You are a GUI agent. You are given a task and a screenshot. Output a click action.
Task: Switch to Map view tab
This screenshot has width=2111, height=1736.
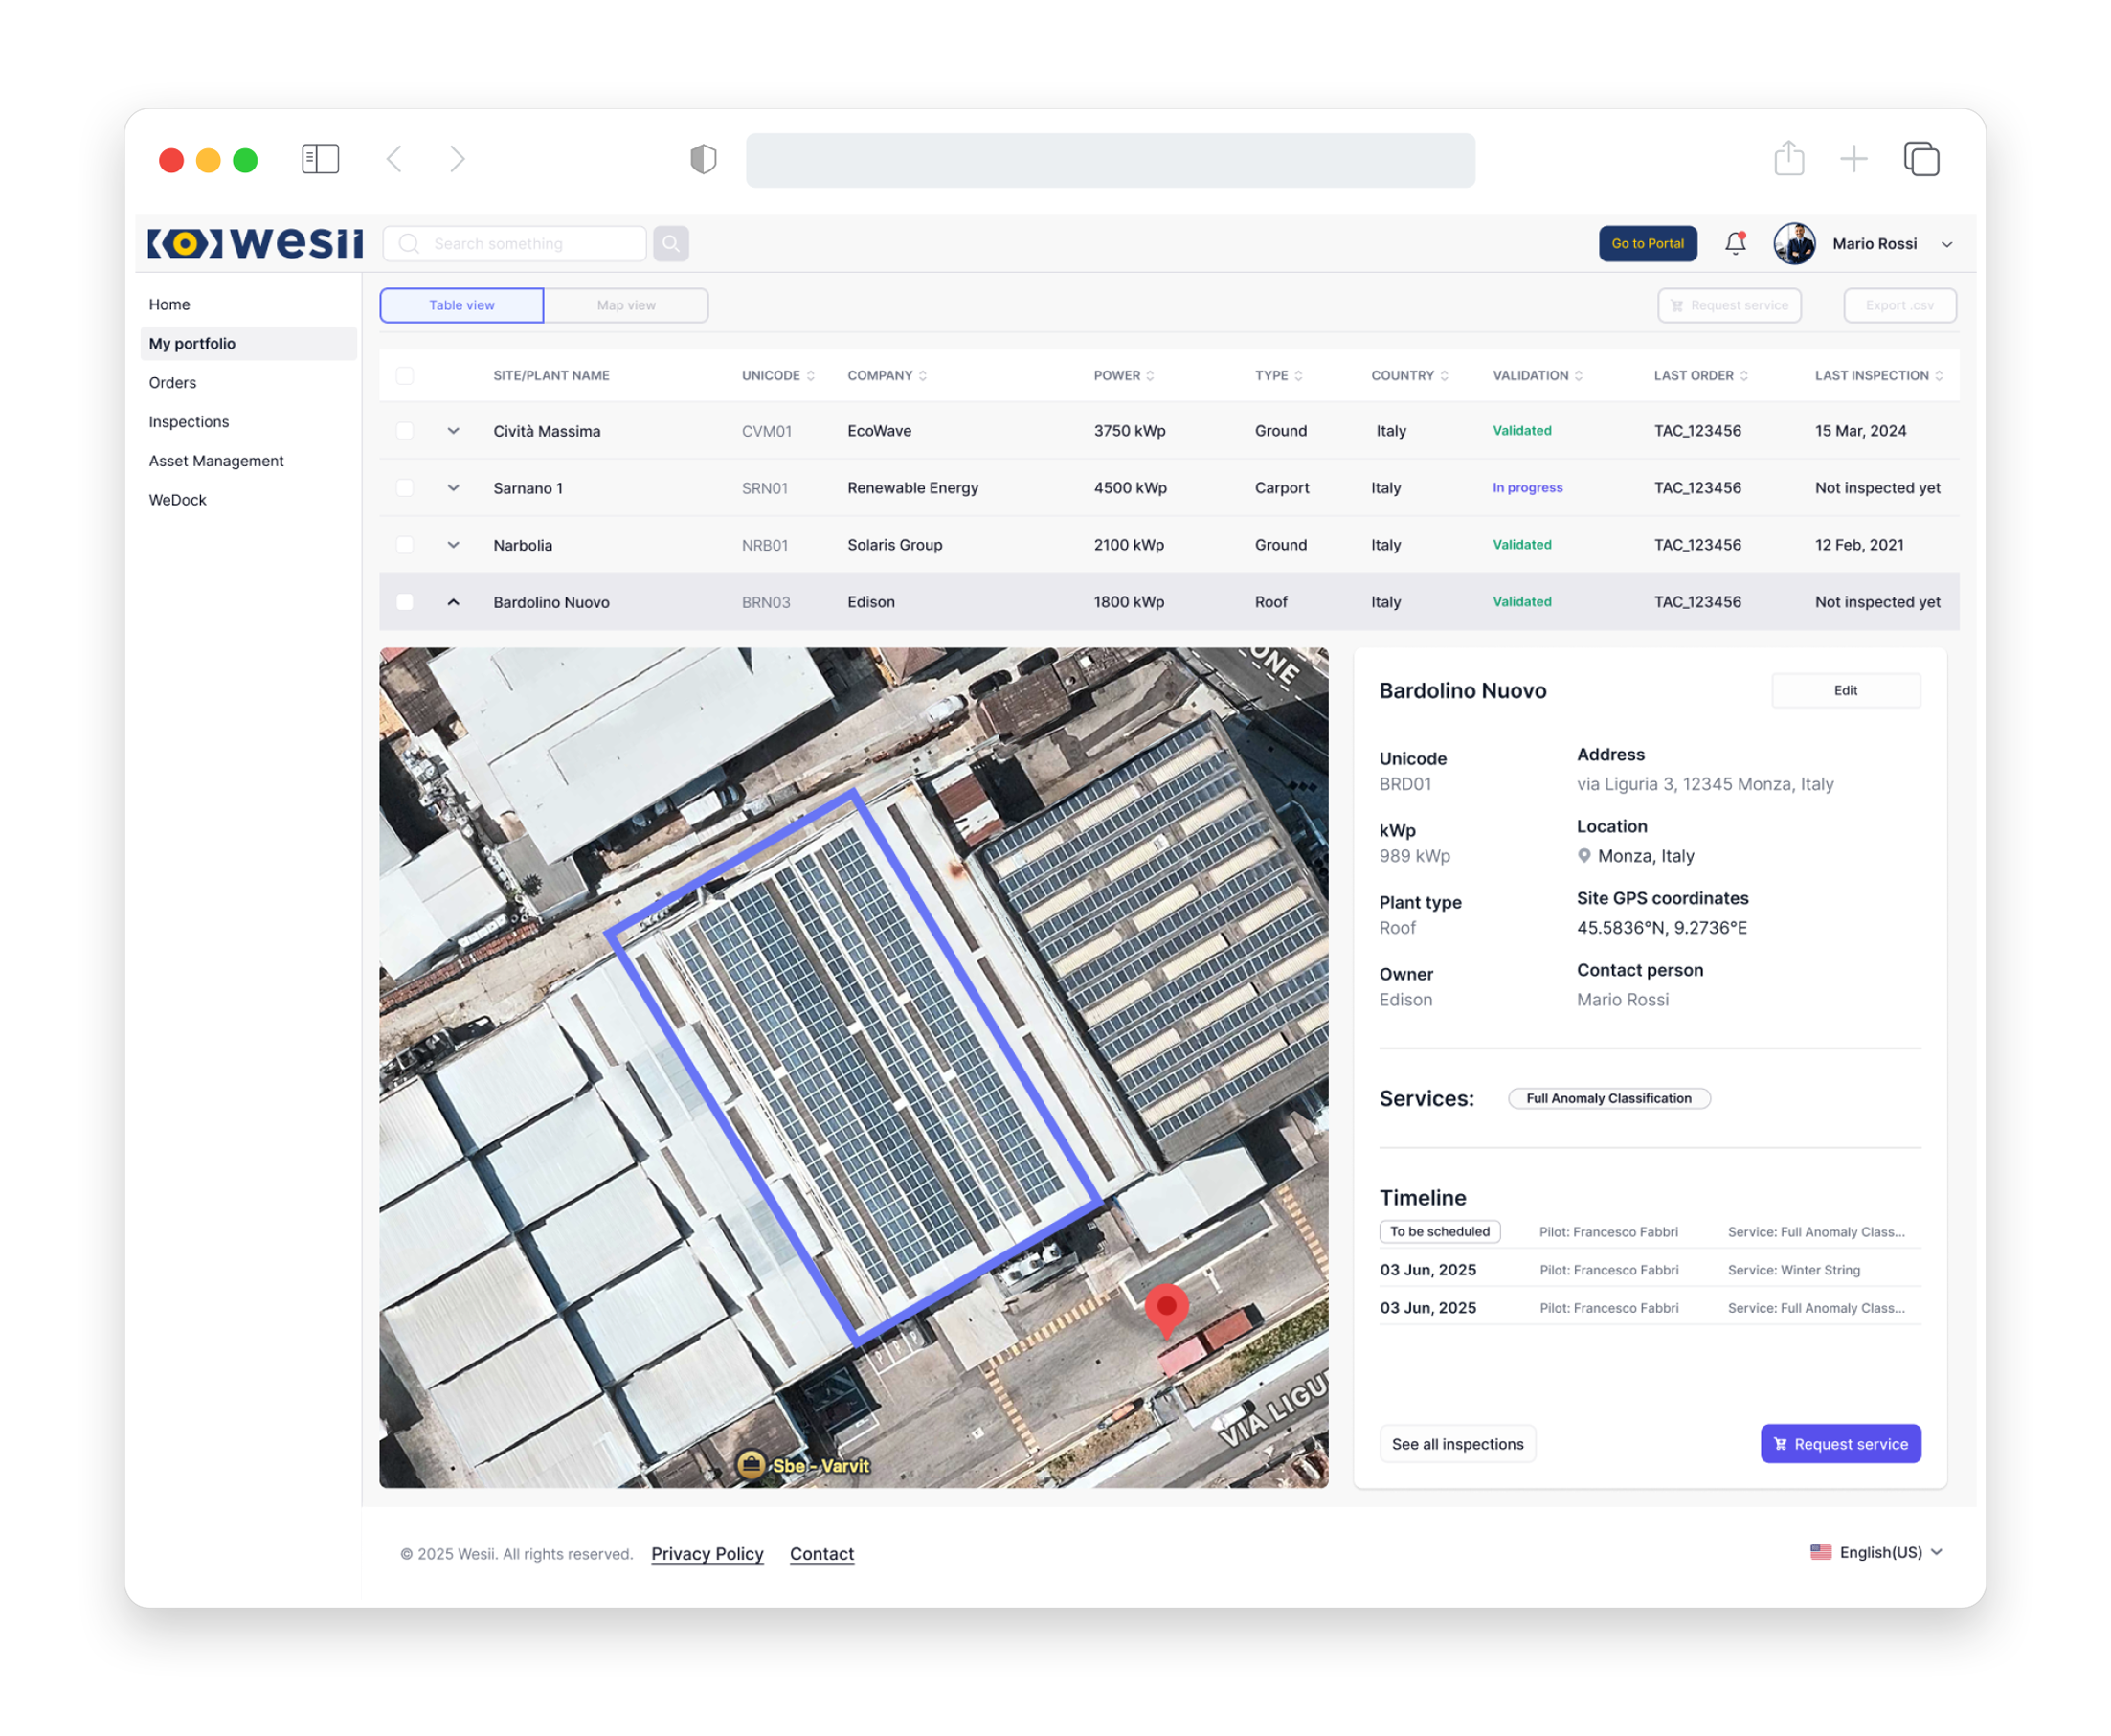pos(626,305)
